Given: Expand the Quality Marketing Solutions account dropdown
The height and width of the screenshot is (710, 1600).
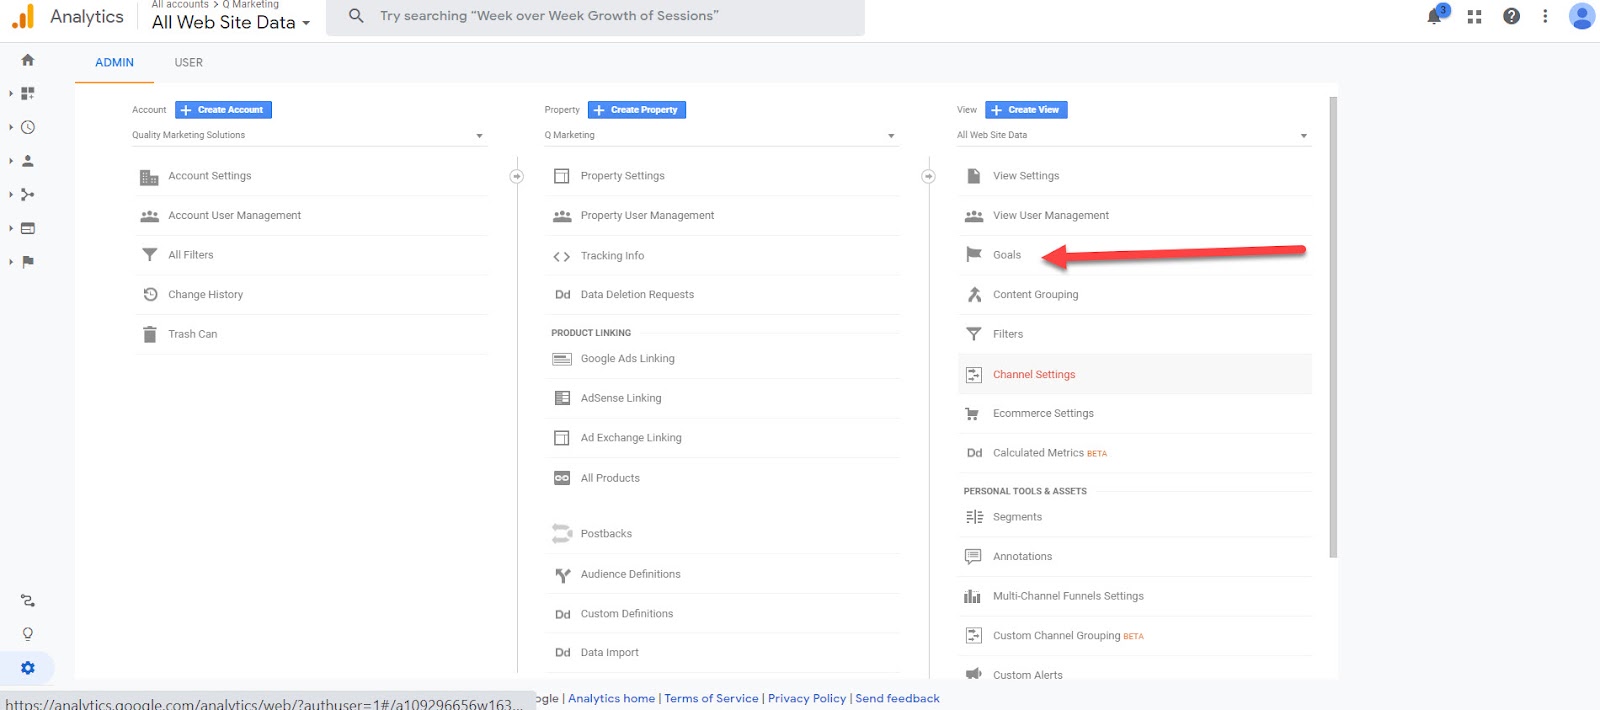Looking at the screenshot, I should 308,135.
